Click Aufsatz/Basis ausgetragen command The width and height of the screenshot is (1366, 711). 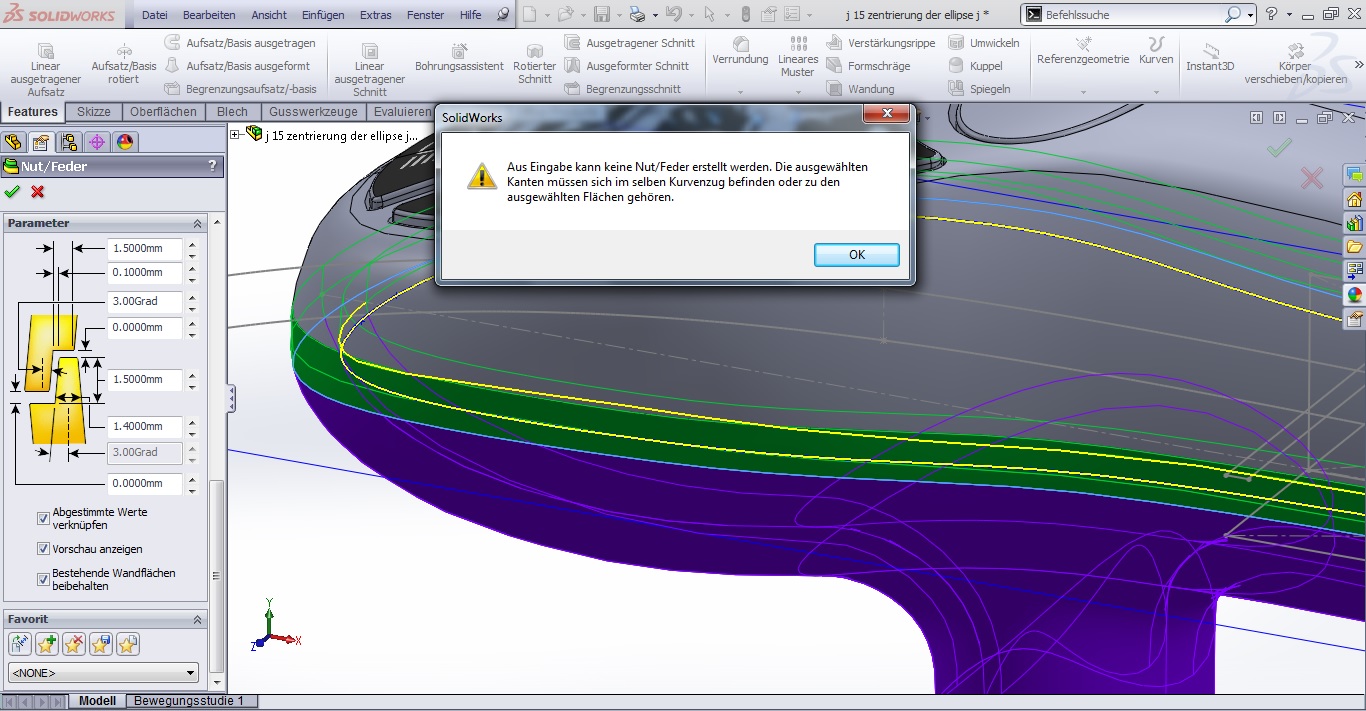coord(240,43)
